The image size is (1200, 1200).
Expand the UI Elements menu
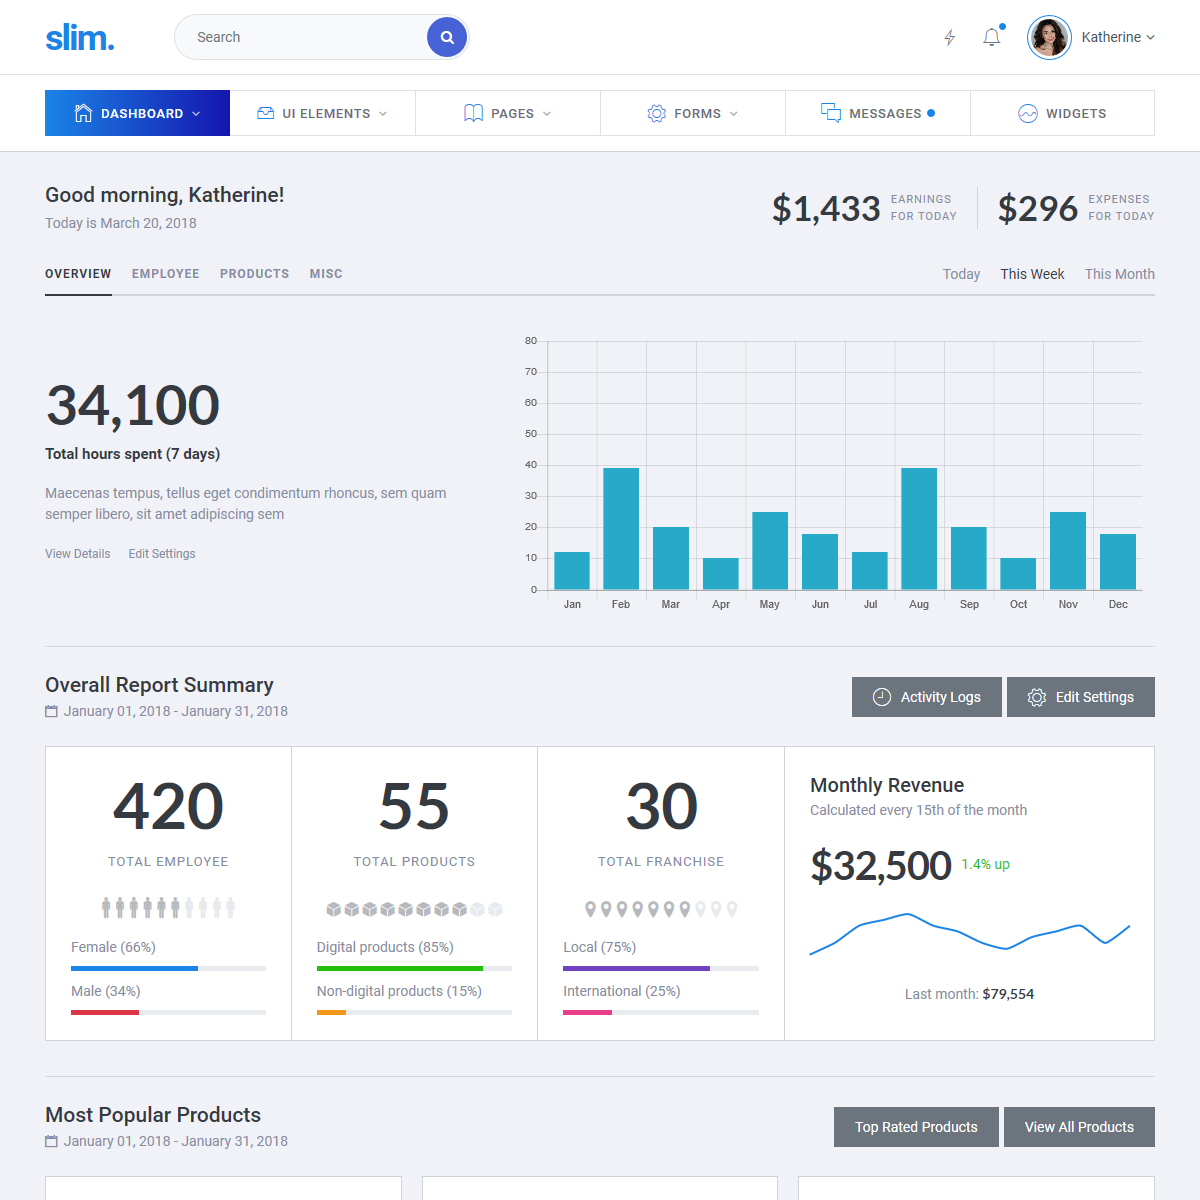click(322, 113)
